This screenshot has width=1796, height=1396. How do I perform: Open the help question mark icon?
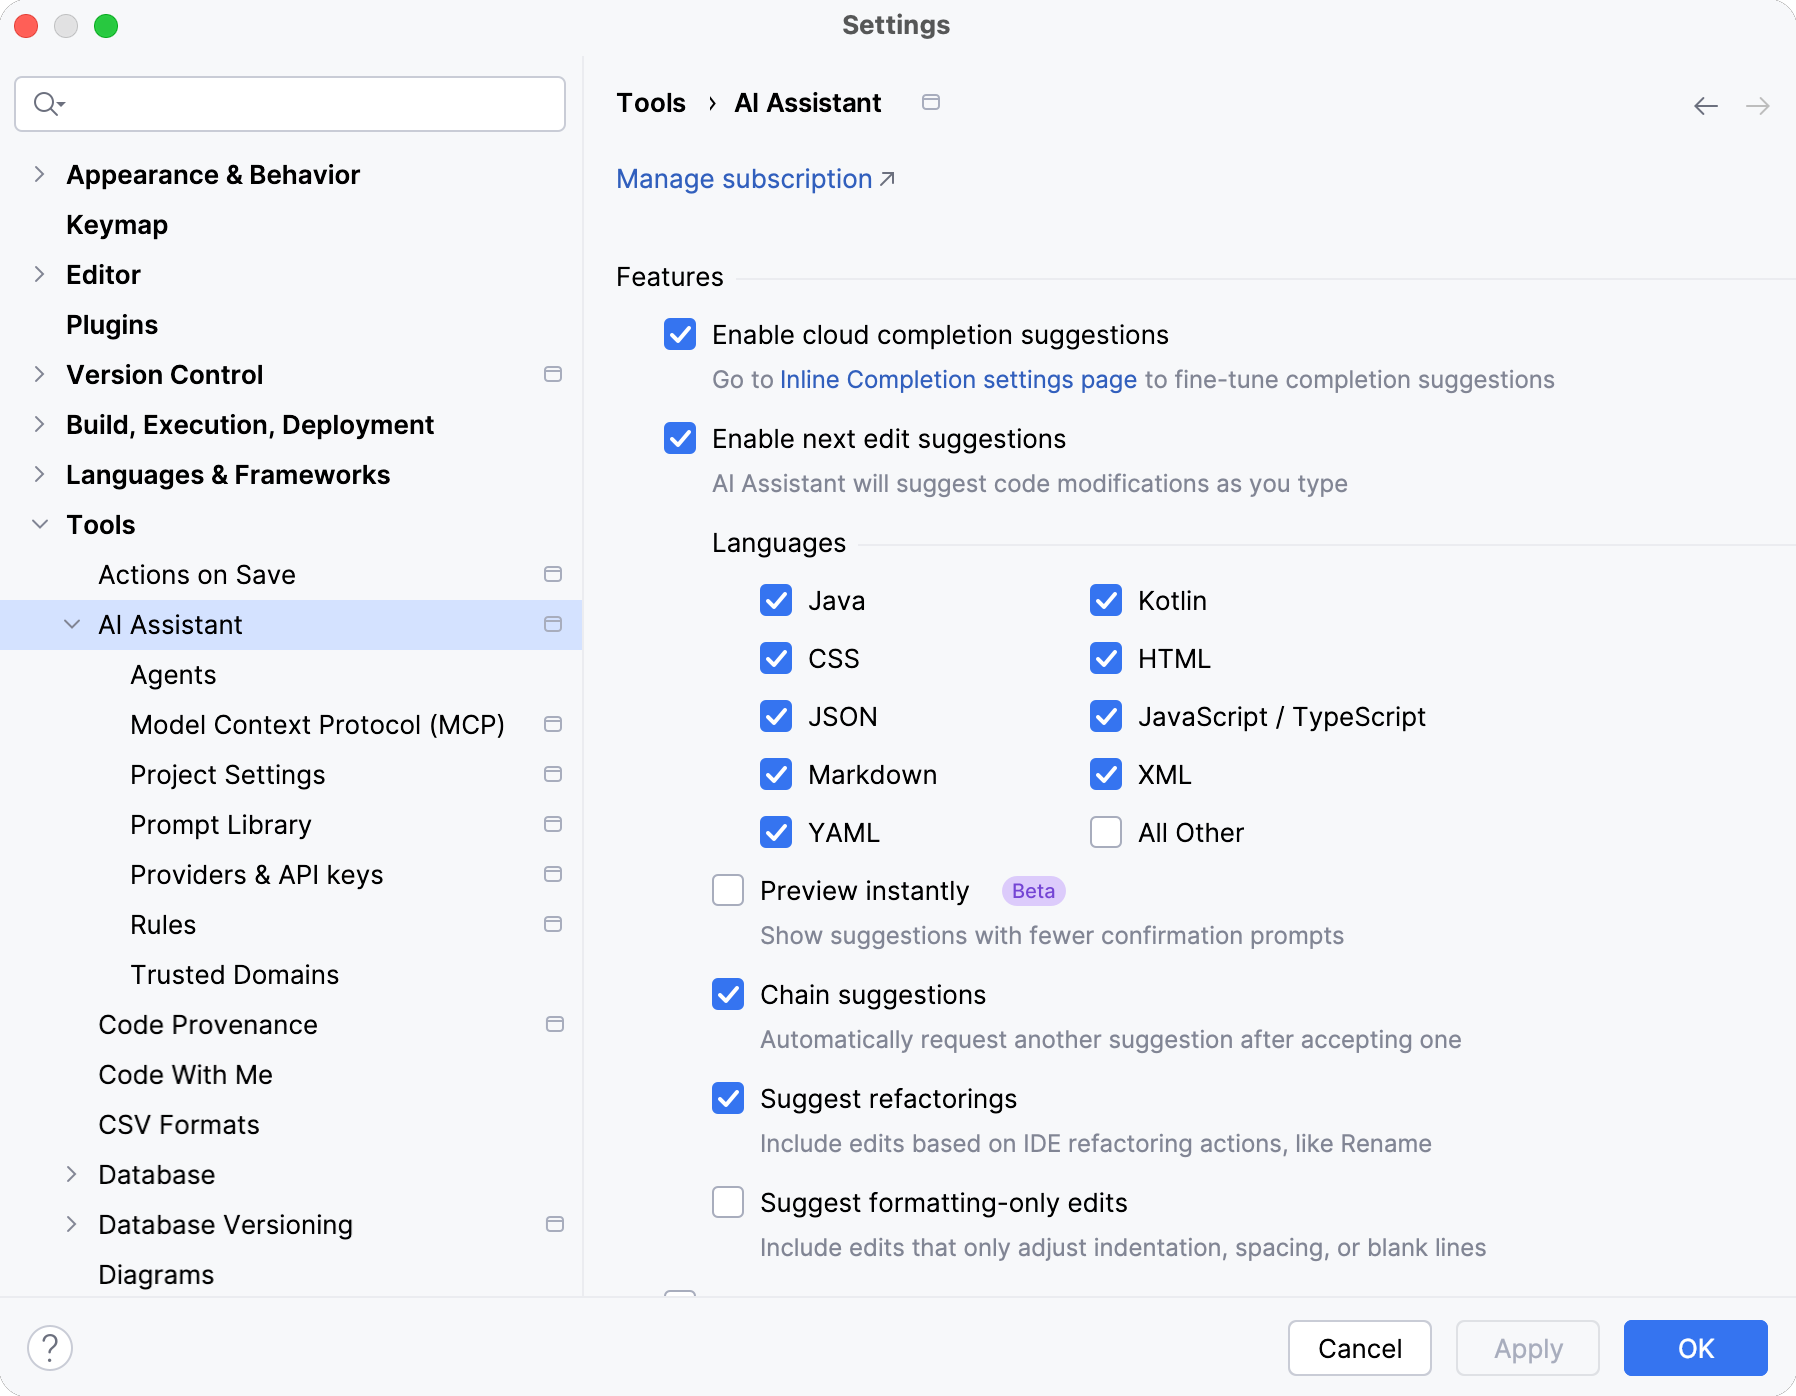coord(51,1347)
